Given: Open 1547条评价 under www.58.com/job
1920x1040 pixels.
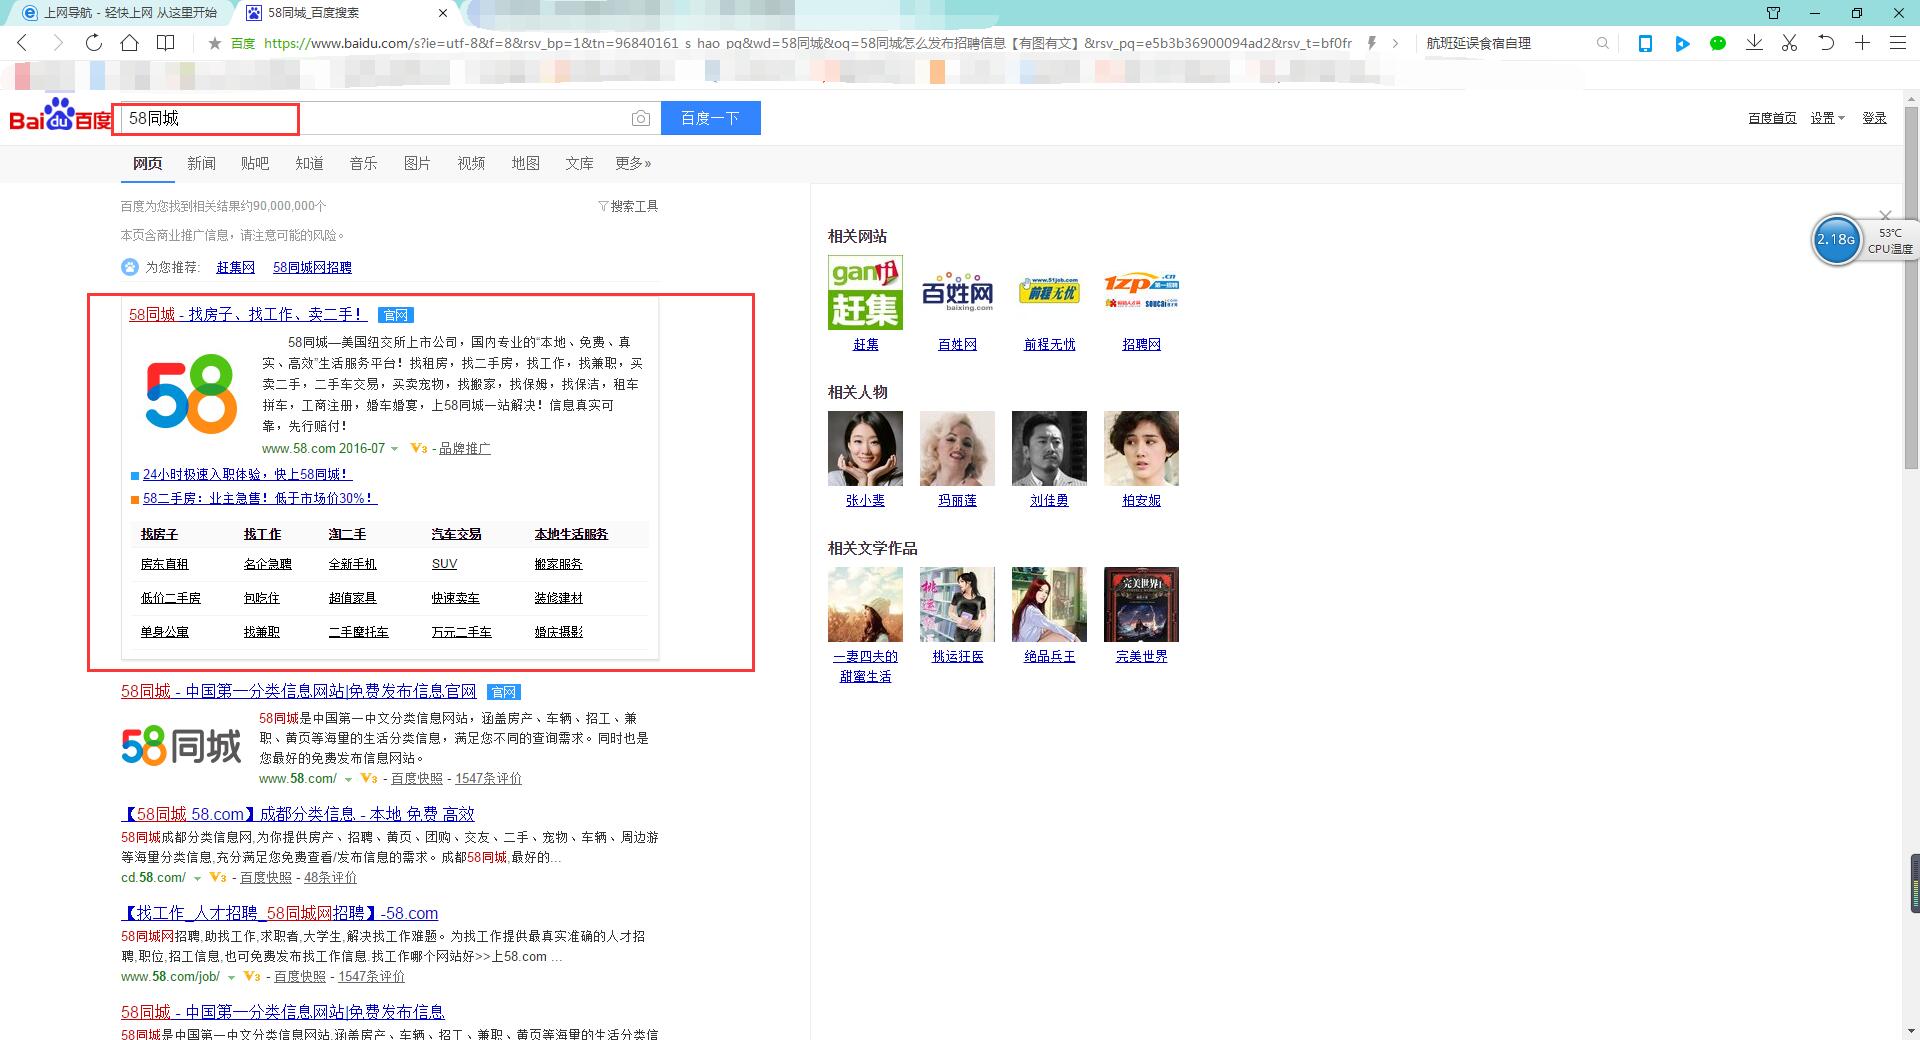Looking at the screenshot, I should [x=371, y=977].
